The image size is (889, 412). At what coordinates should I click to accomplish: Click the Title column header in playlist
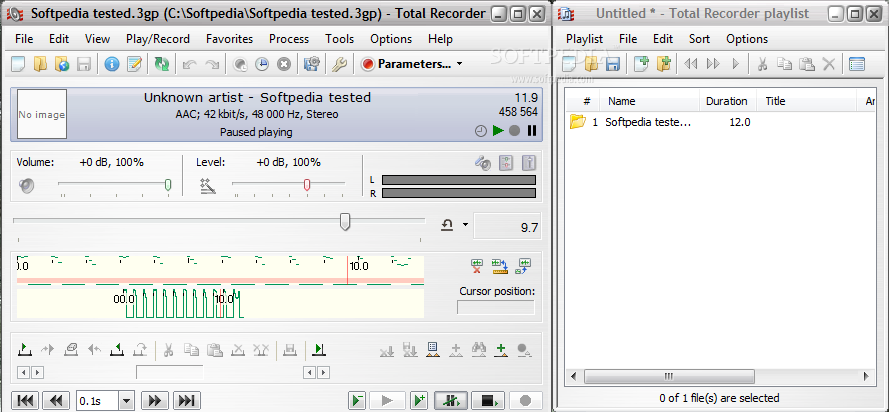point(807,101)
